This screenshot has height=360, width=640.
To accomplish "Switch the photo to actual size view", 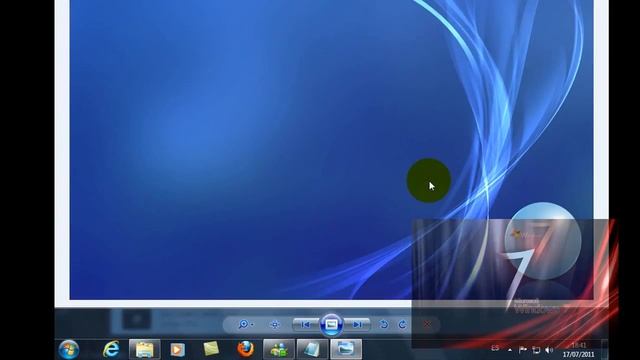I will 275,324.
